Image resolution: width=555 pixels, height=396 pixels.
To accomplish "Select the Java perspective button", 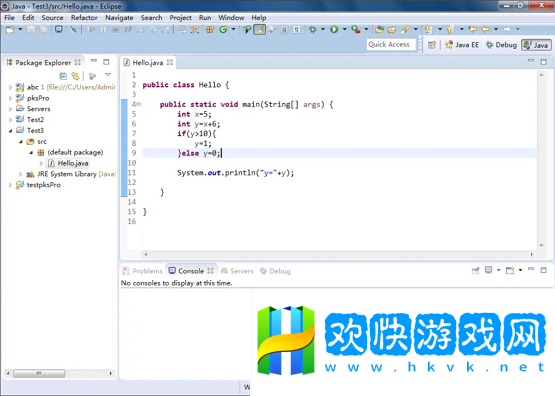I will [536, 45].
